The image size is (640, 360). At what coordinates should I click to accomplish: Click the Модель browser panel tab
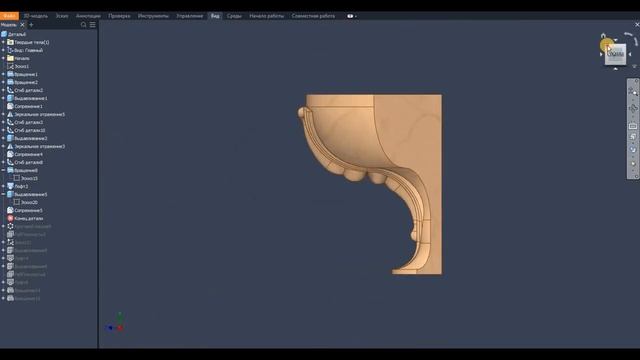click(9, 25)
